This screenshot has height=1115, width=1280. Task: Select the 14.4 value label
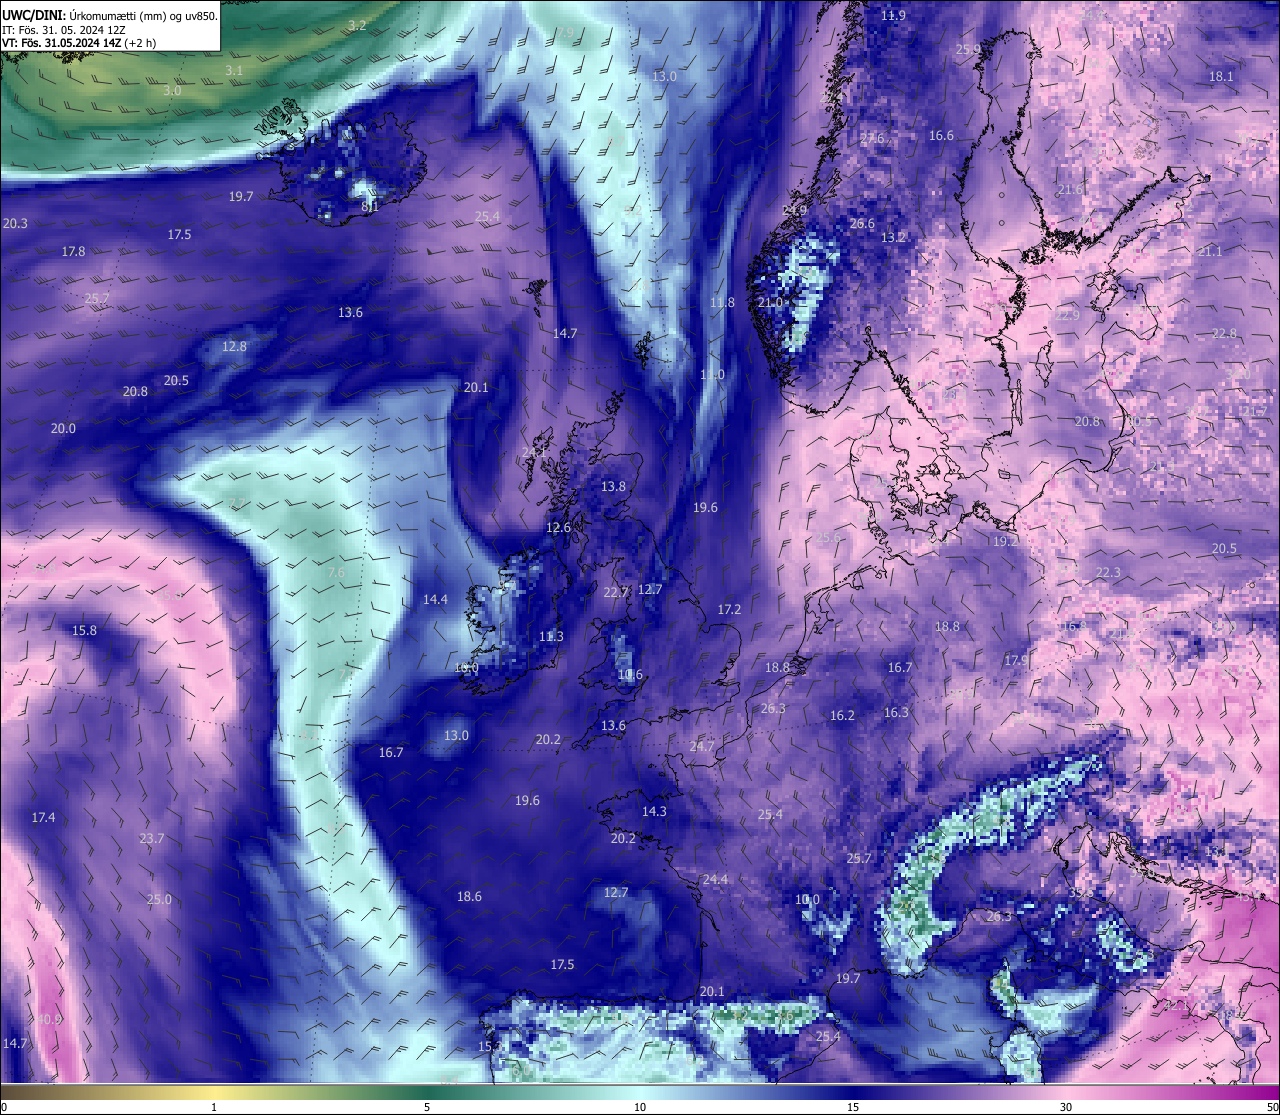pos(435,600)
